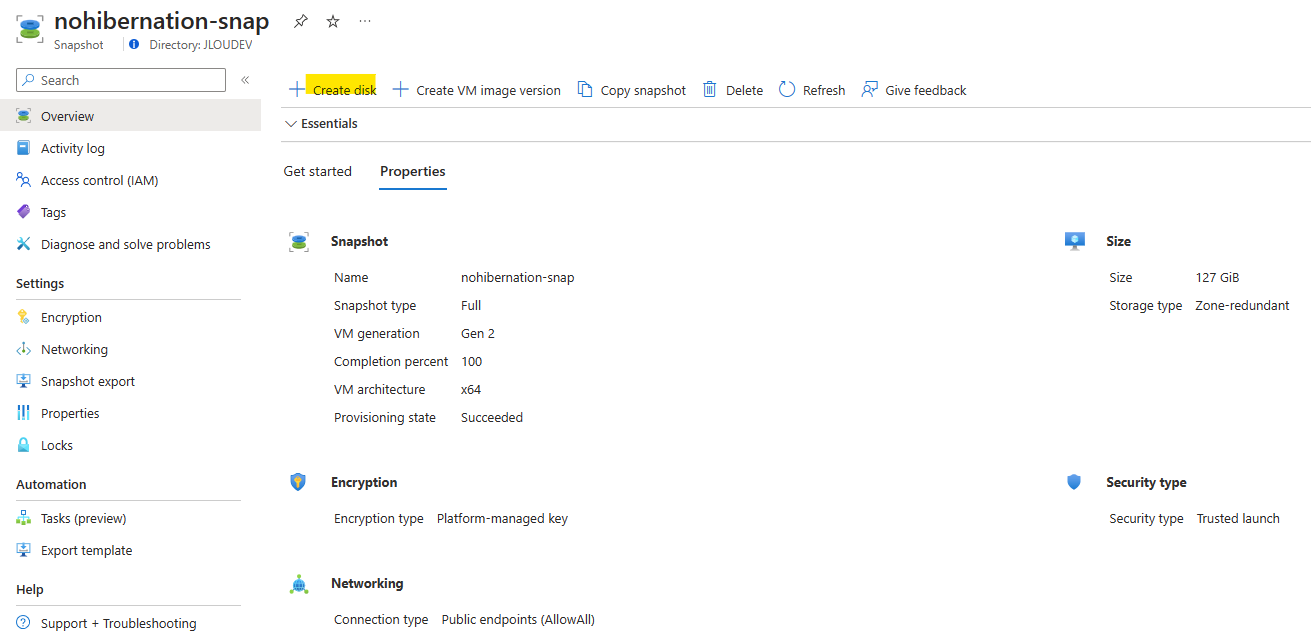Click the Export template icon

(24, 550)
